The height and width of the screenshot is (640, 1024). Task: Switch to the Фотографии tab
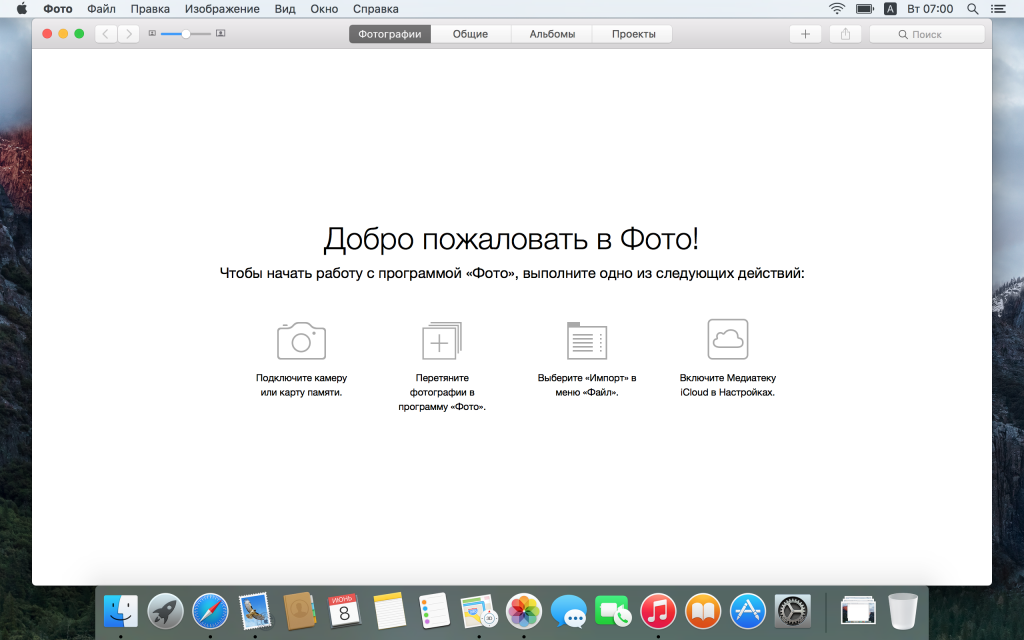pos(390,34)
